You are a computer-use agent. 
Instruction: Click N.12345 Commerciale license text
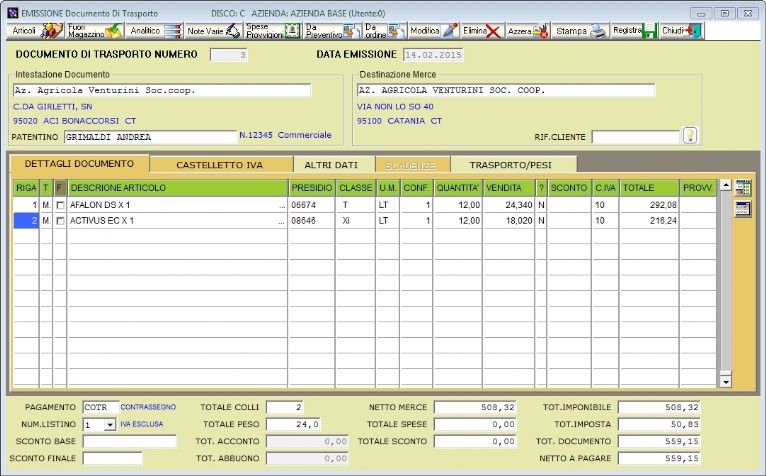(285, 135)
